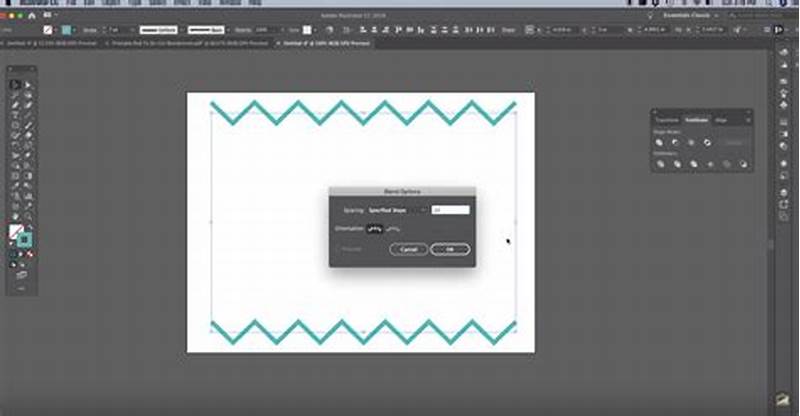Open the Stroke panel from the dock
The width and height of the screenshot is (800, 416).
783,123
